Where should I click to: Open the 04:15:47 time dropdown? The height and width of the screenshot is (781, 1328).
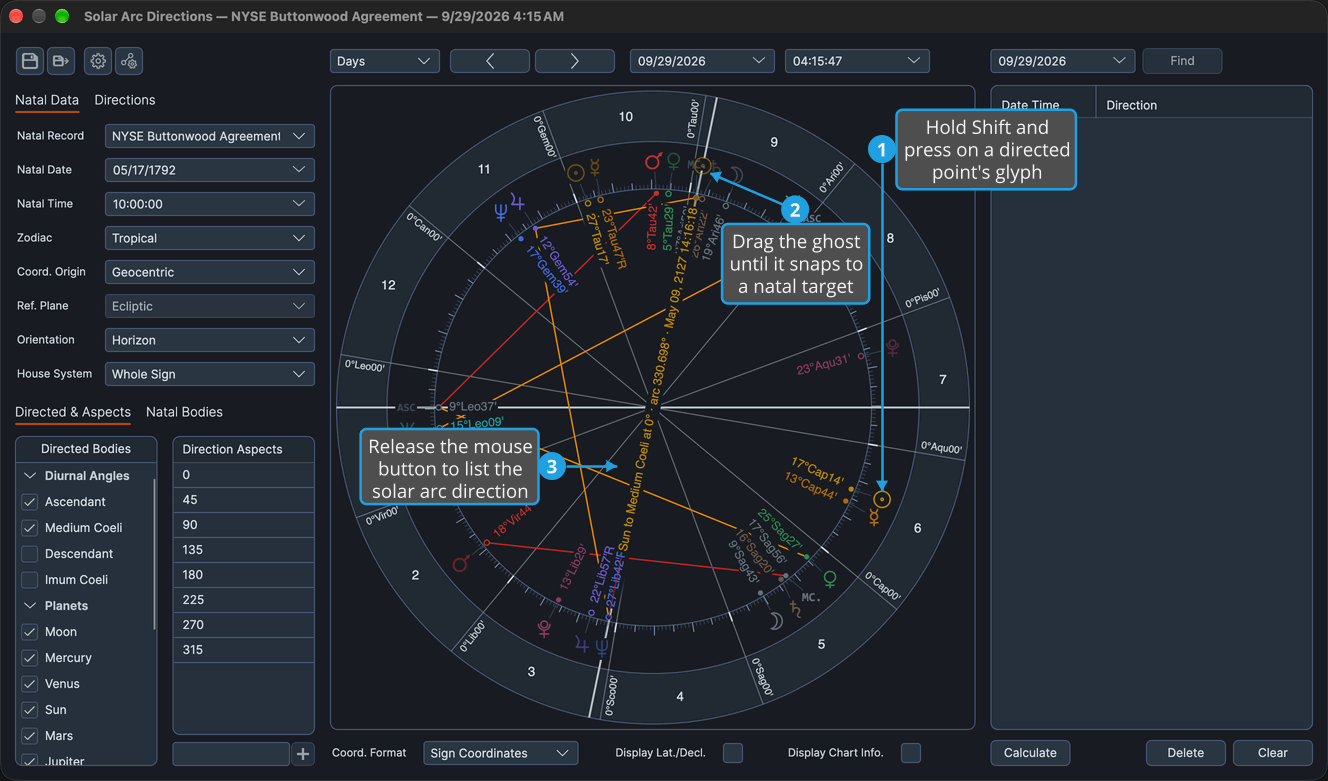(x=857, y=61)
